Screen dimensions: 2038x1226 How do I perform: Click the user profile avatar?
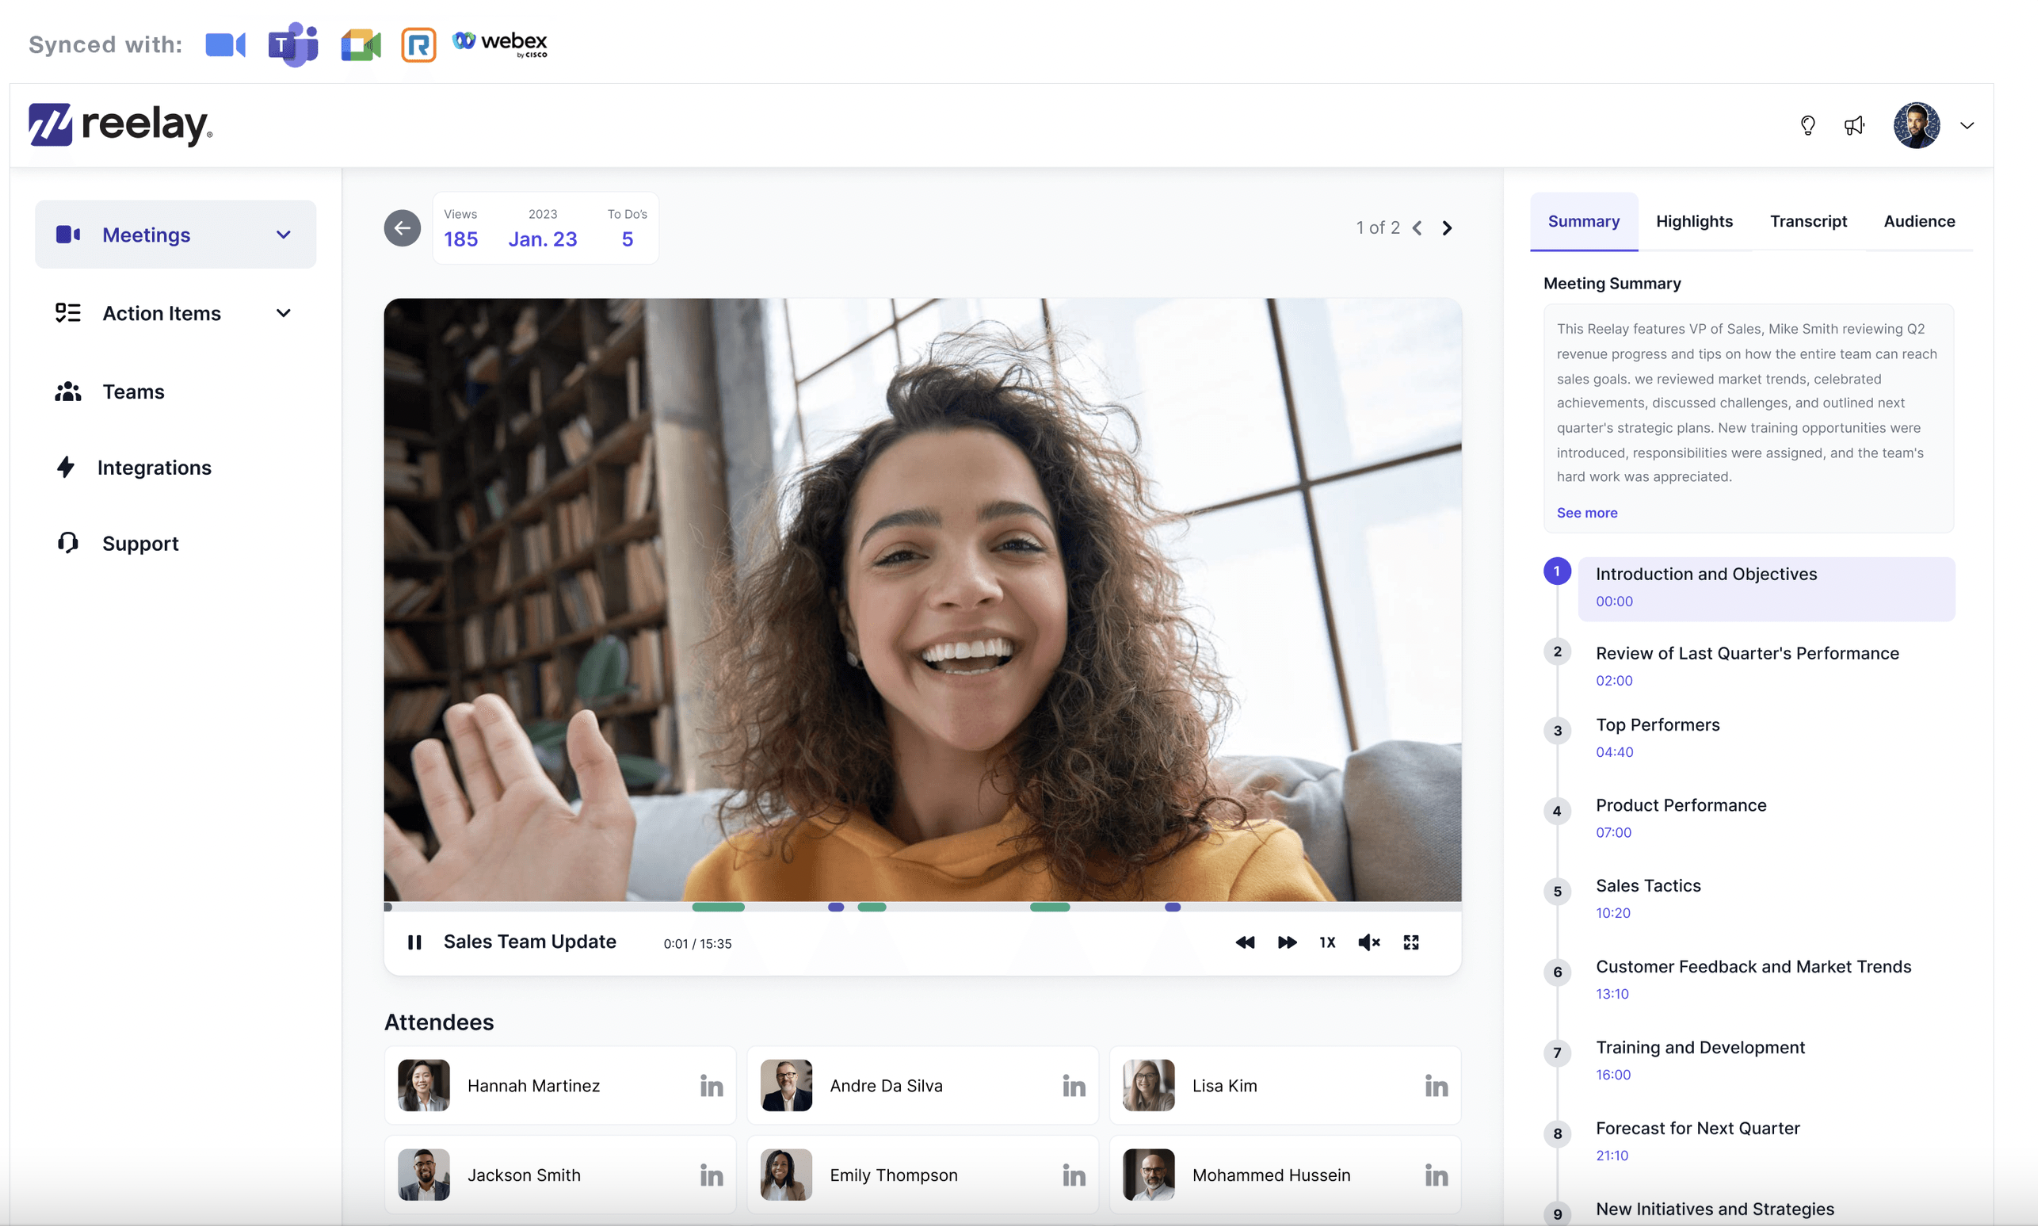click(x=1916, y=125)
